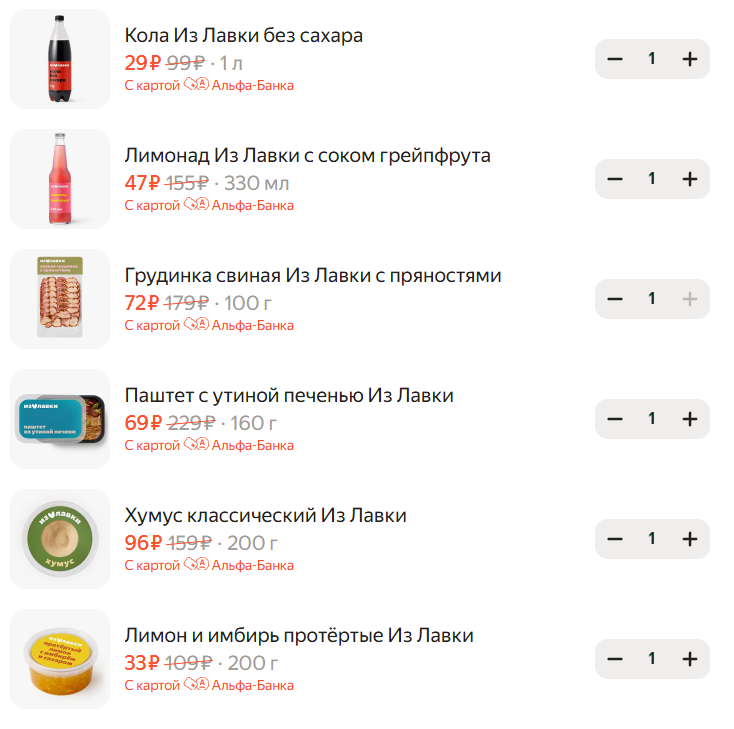The width and height of the screenshot is (734, 729).
Task: Open the grapefruit lemonade bottle thumbnail
Action: pyautogui.click(x=60, y=179)
